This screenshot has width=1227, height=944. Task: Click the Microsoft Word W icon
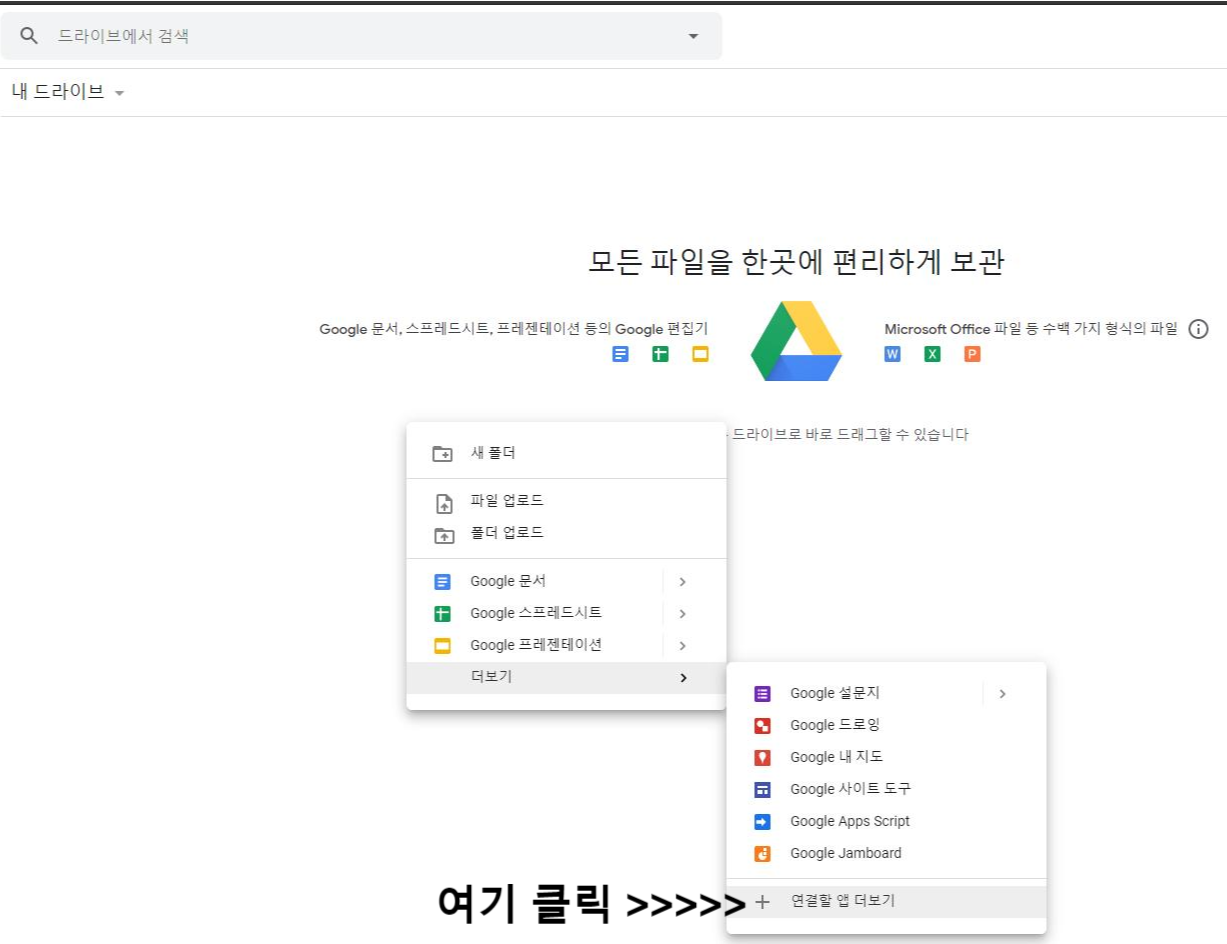coord(893,354)
